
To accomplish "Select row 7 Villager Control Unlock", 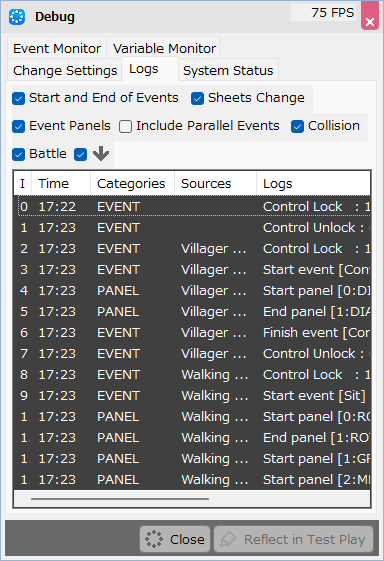I will 192,353.
